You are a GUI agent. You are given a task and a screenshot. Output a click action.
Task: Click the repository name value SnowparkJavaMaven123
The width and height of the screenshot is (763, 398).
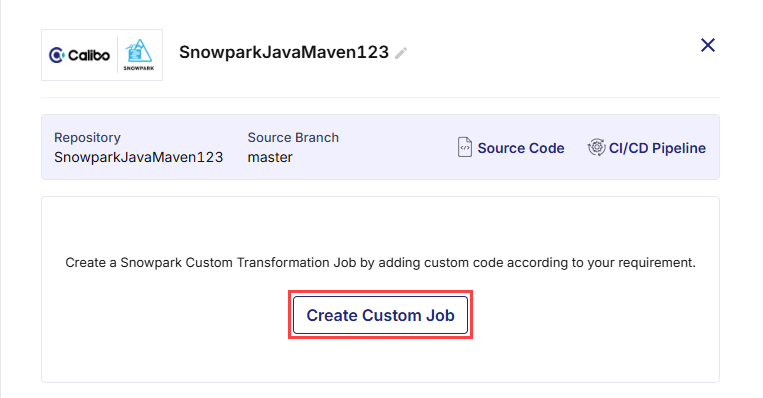coord(139,157)
